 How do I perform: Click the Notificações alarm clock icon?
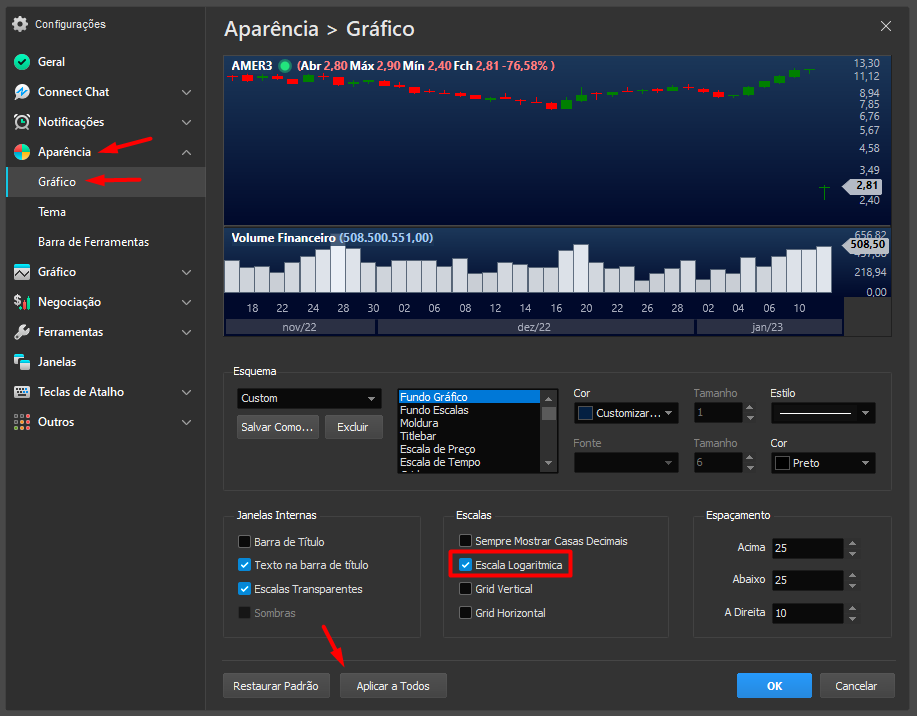point(22,122)
